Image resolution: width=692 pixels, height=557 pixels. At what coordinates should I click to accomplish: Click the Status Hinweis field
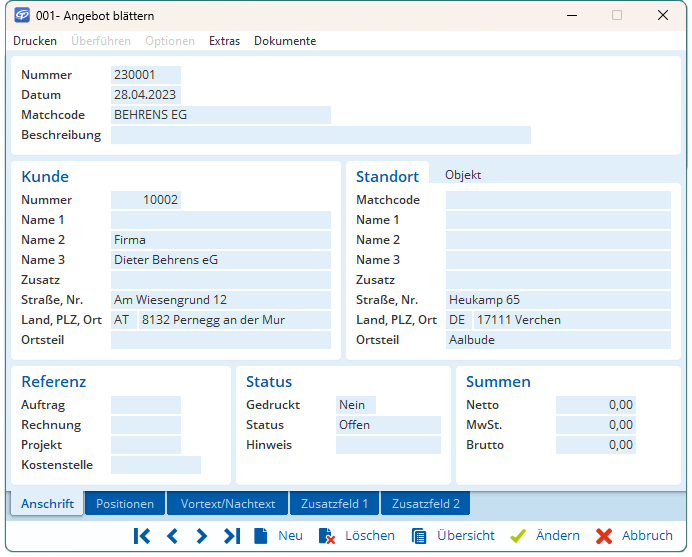point(388,445)
